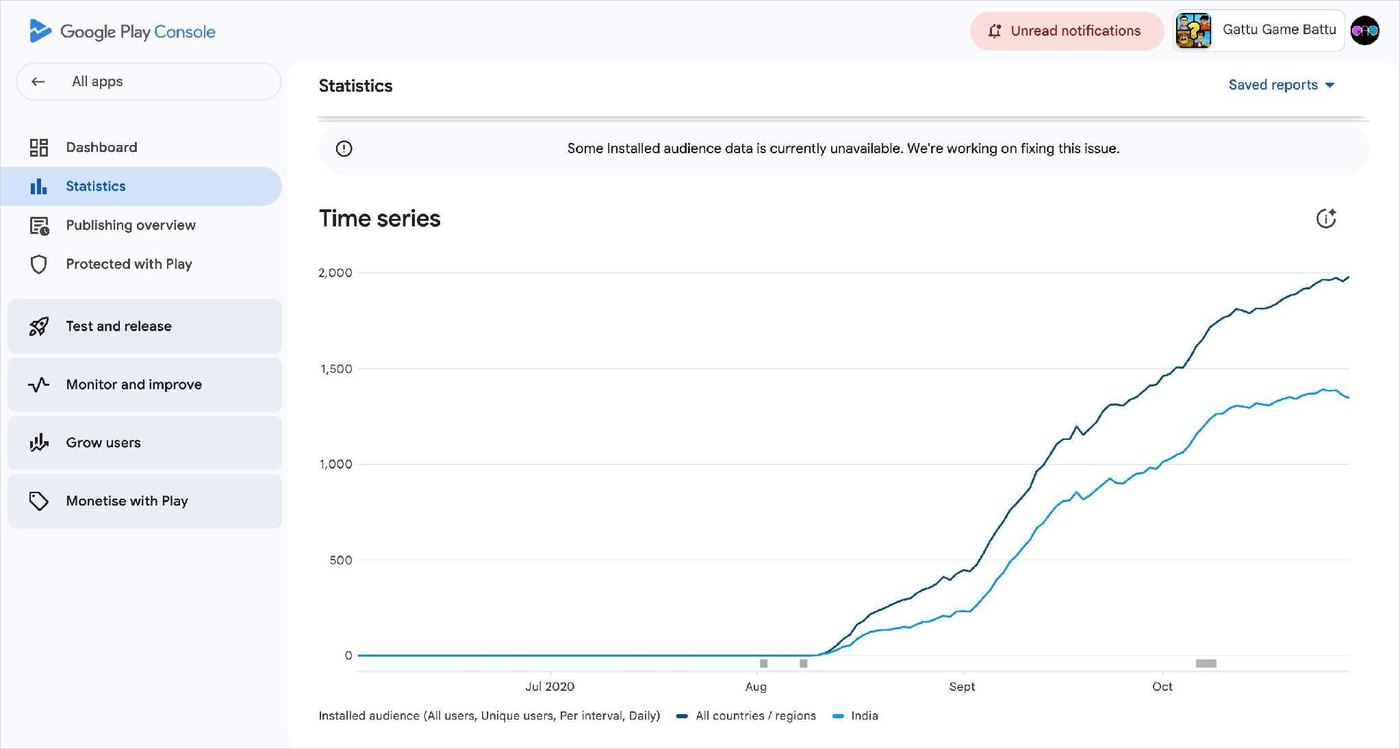The image size is (1400, 749).
Task: Click the Test and release rocket icon
Action: point(39,326)
